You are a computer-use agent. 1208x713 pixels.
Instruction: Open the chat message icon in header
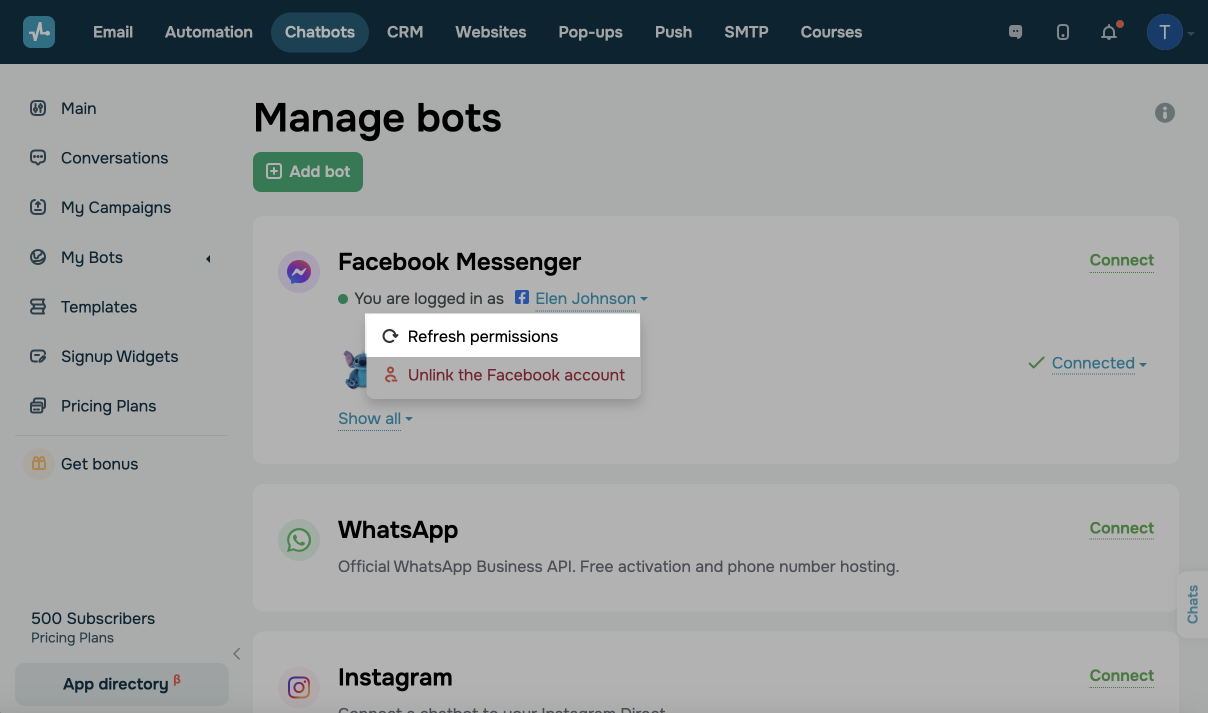[x=1015, y=32]
